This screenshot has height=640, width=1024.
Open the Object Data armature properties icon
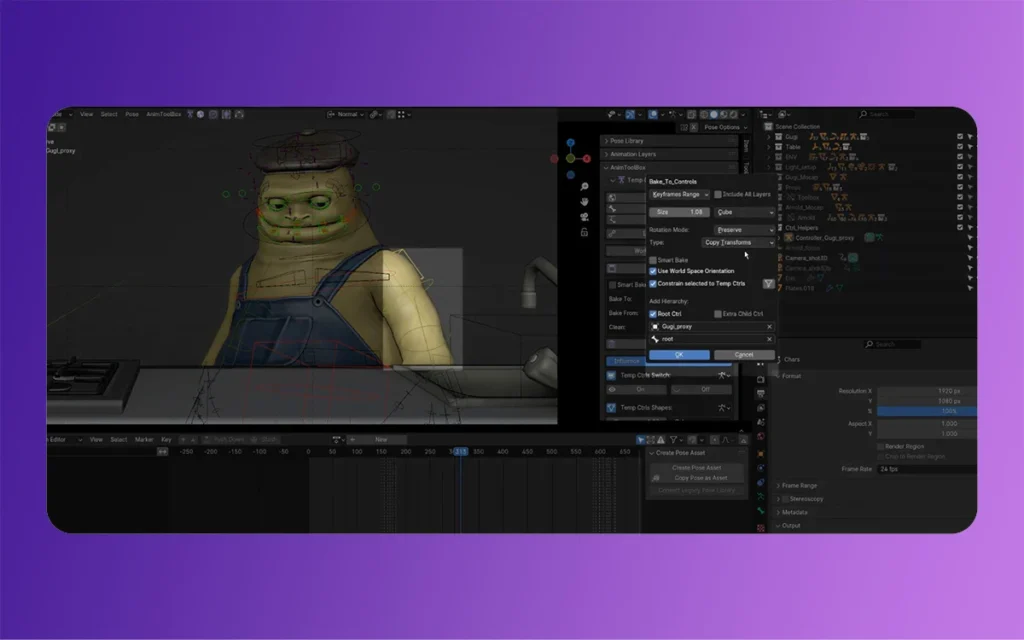(760, 497)
